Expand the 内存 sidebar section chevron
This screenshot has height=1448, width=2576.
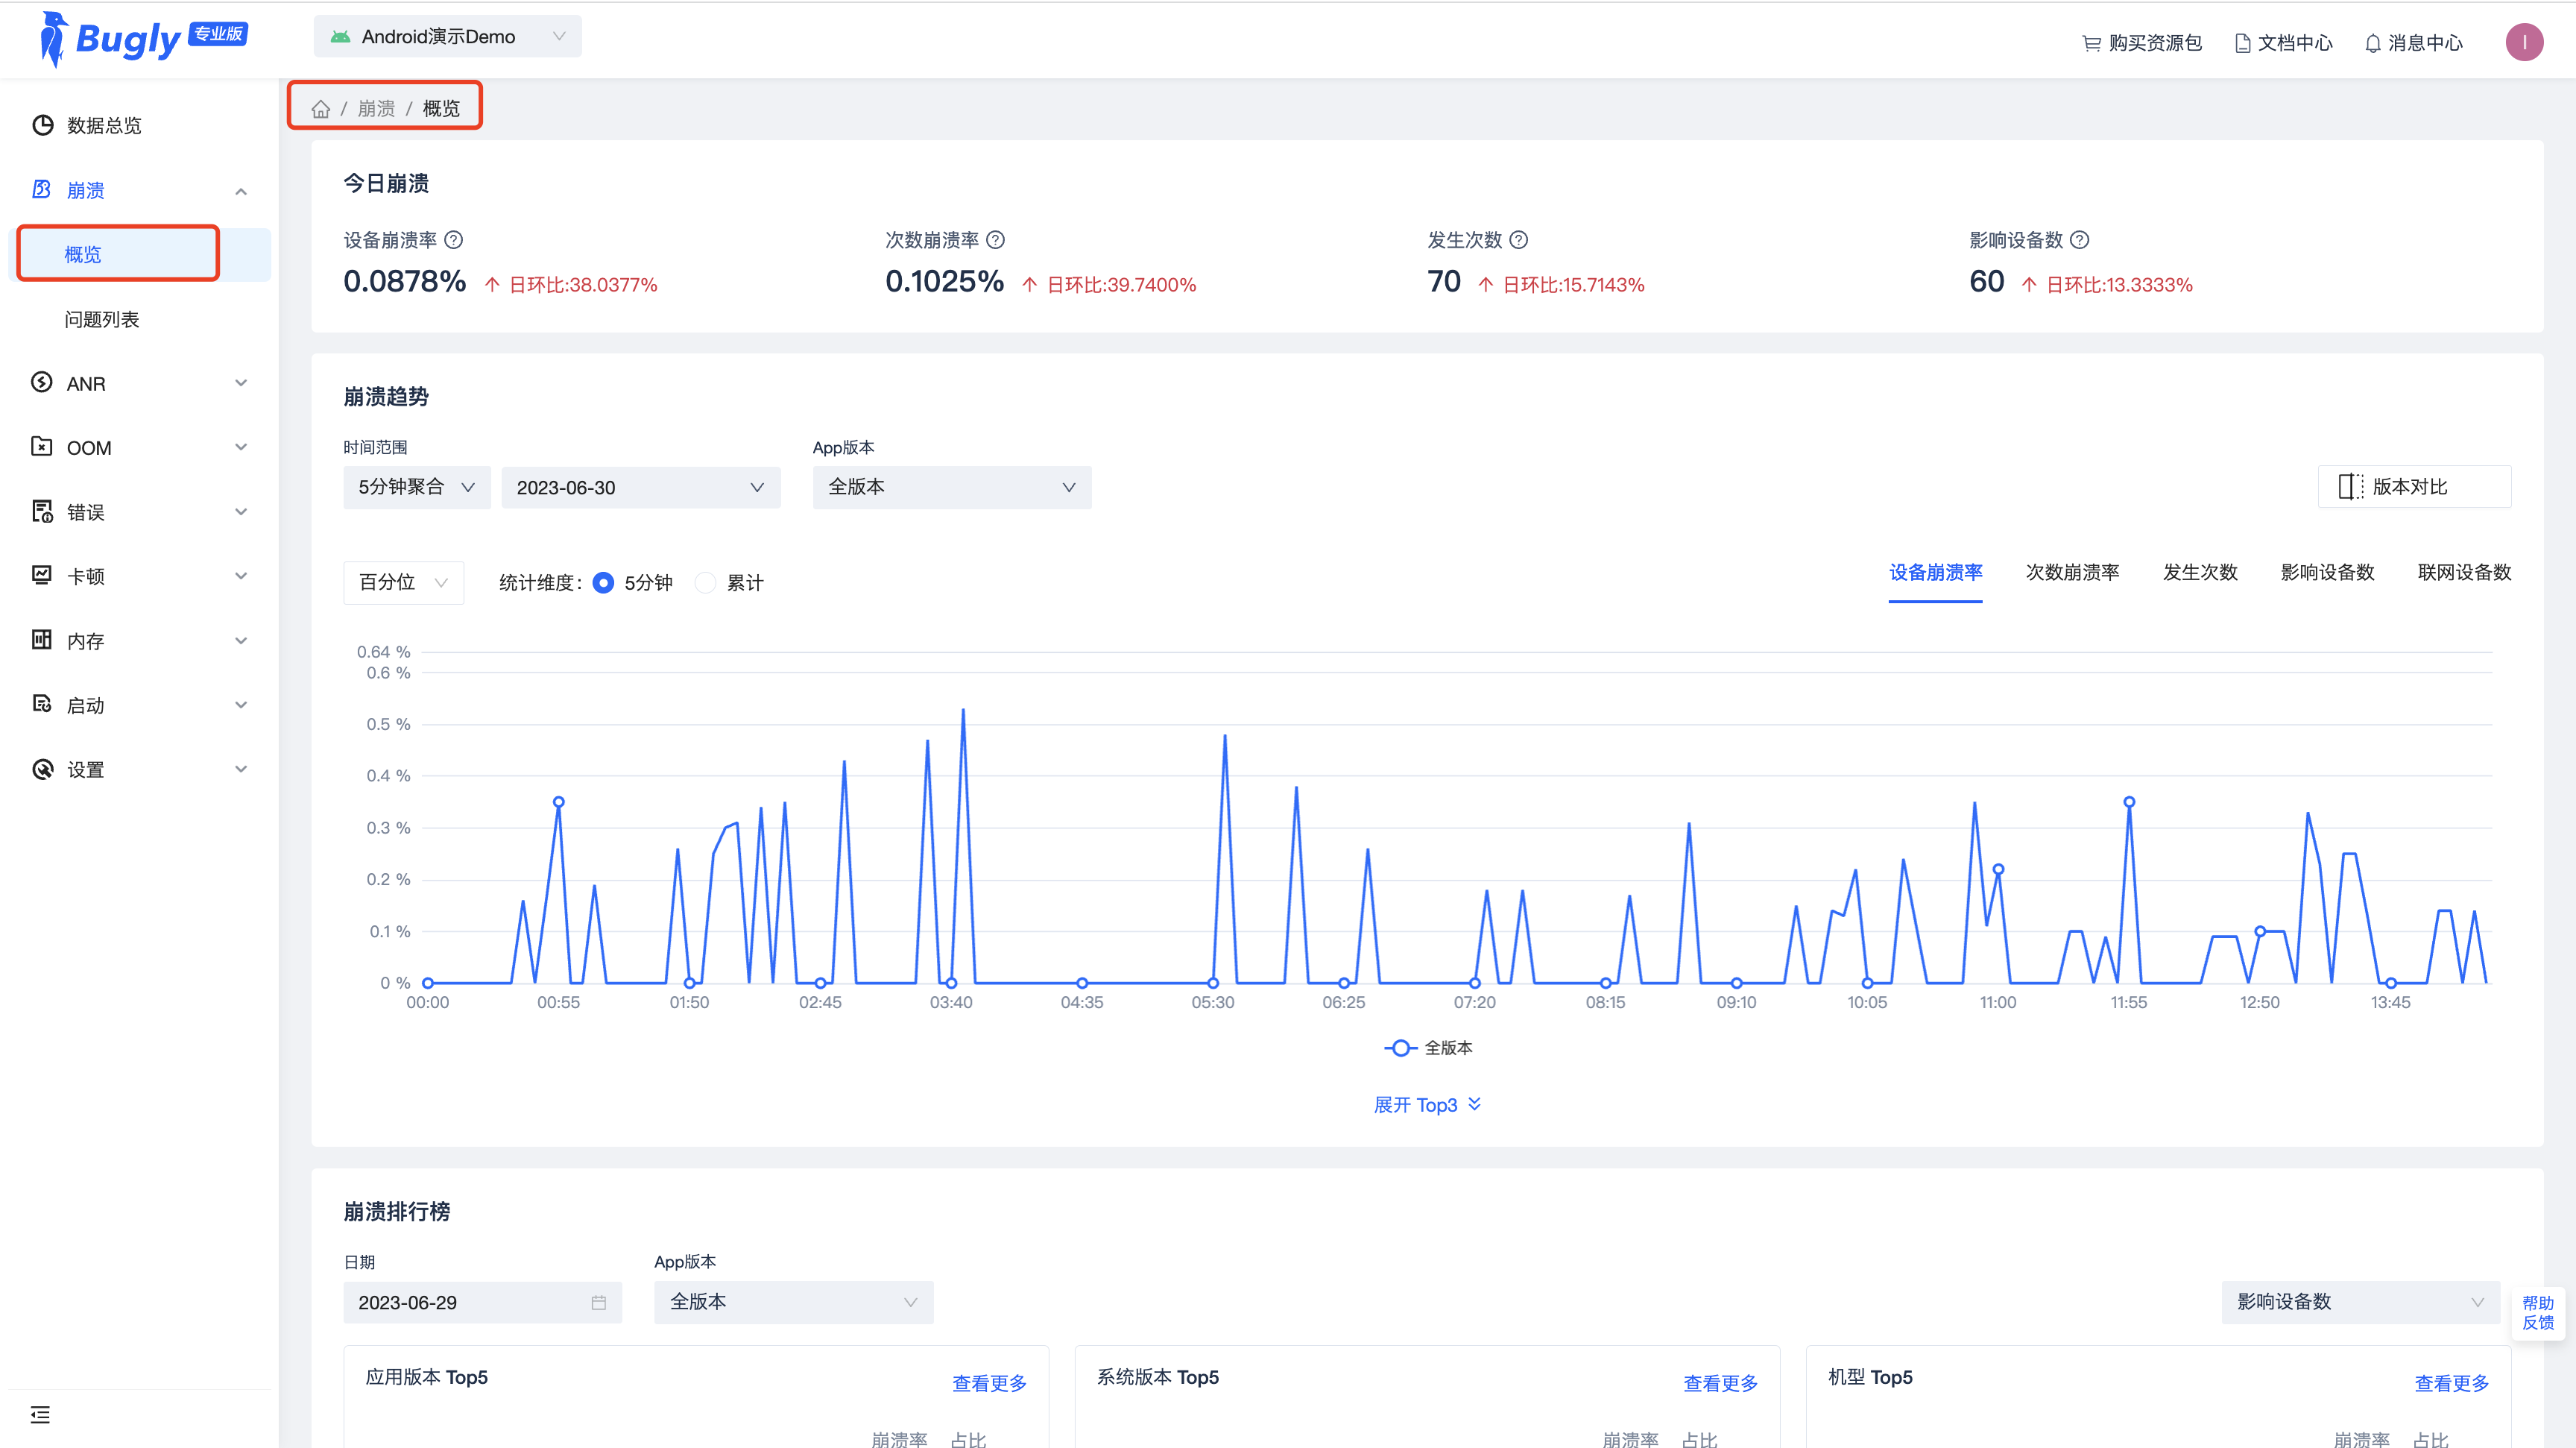[x=241, y=641]
